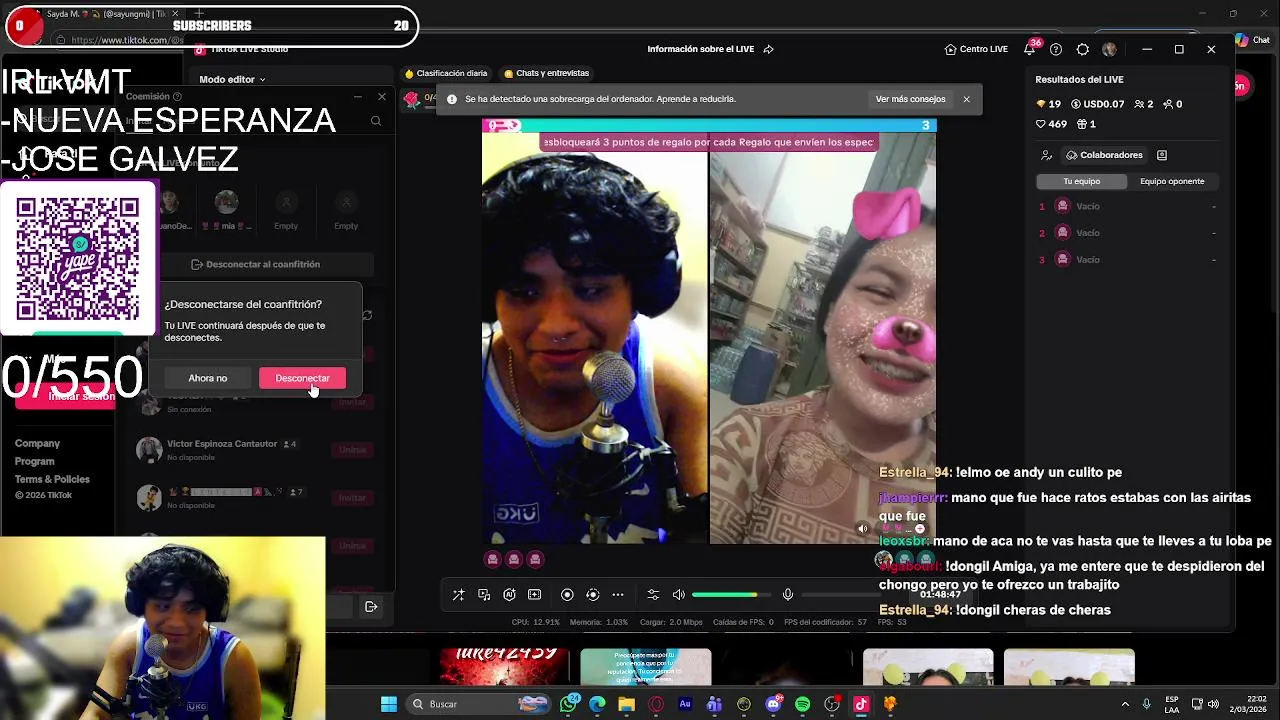Click the exit icon at panel bottom
The image size is (1280, 720).
pyautogui.click(x=371, y=607)
